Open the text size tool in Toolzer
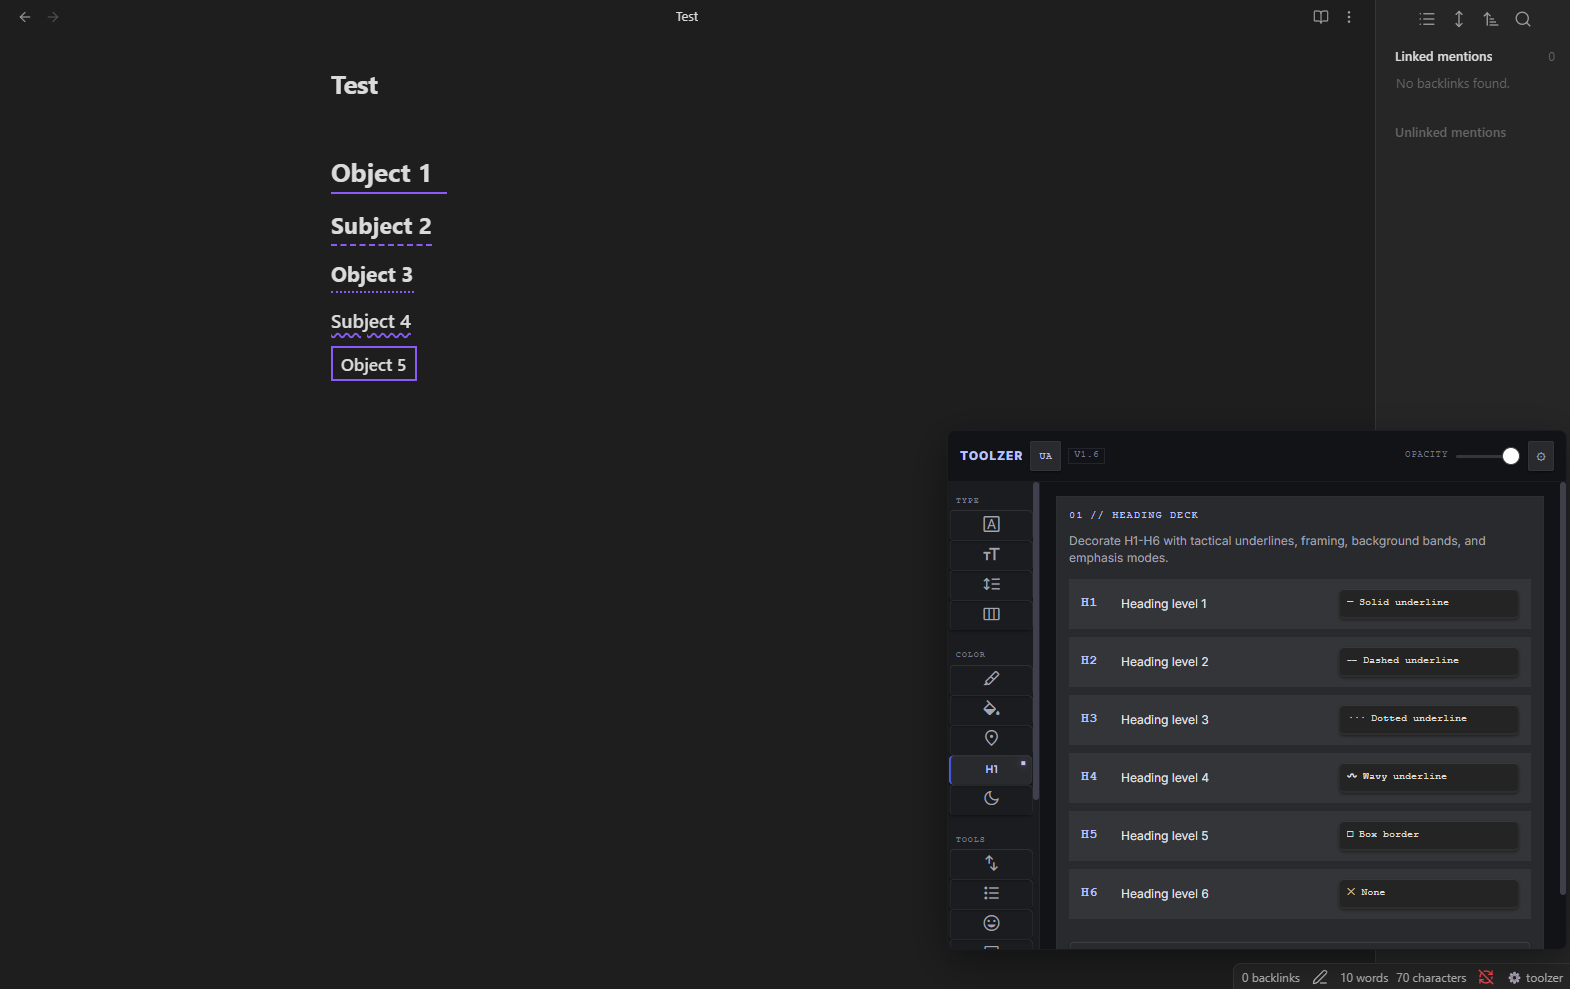 pyautogui.click(x=991, y=554)
